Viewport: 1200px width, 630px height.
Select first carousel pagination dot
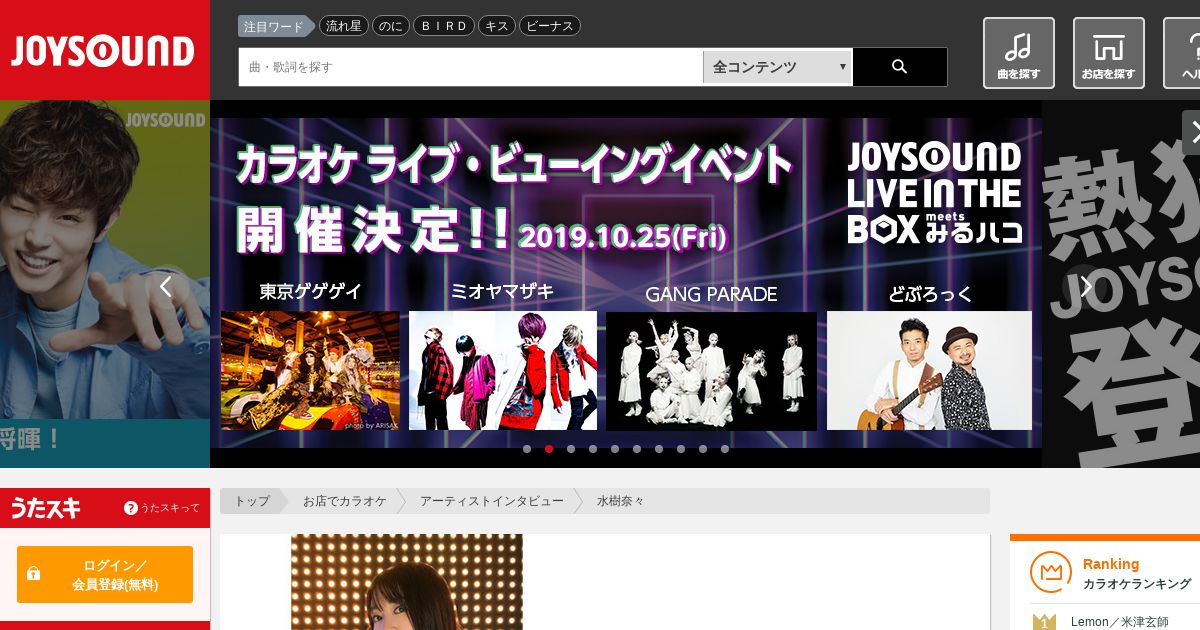pos(527,449)
